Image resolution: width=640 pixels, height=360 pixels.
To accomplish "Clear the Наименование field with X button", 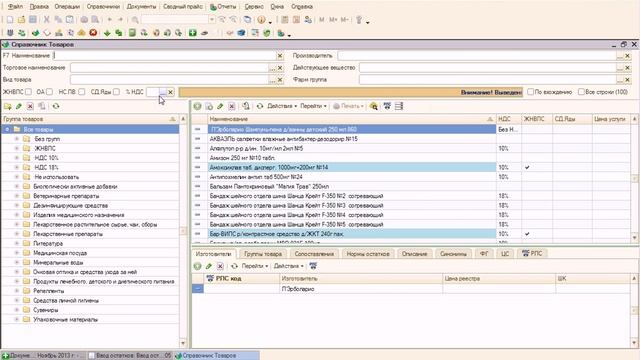I will [x=280, y=56].
